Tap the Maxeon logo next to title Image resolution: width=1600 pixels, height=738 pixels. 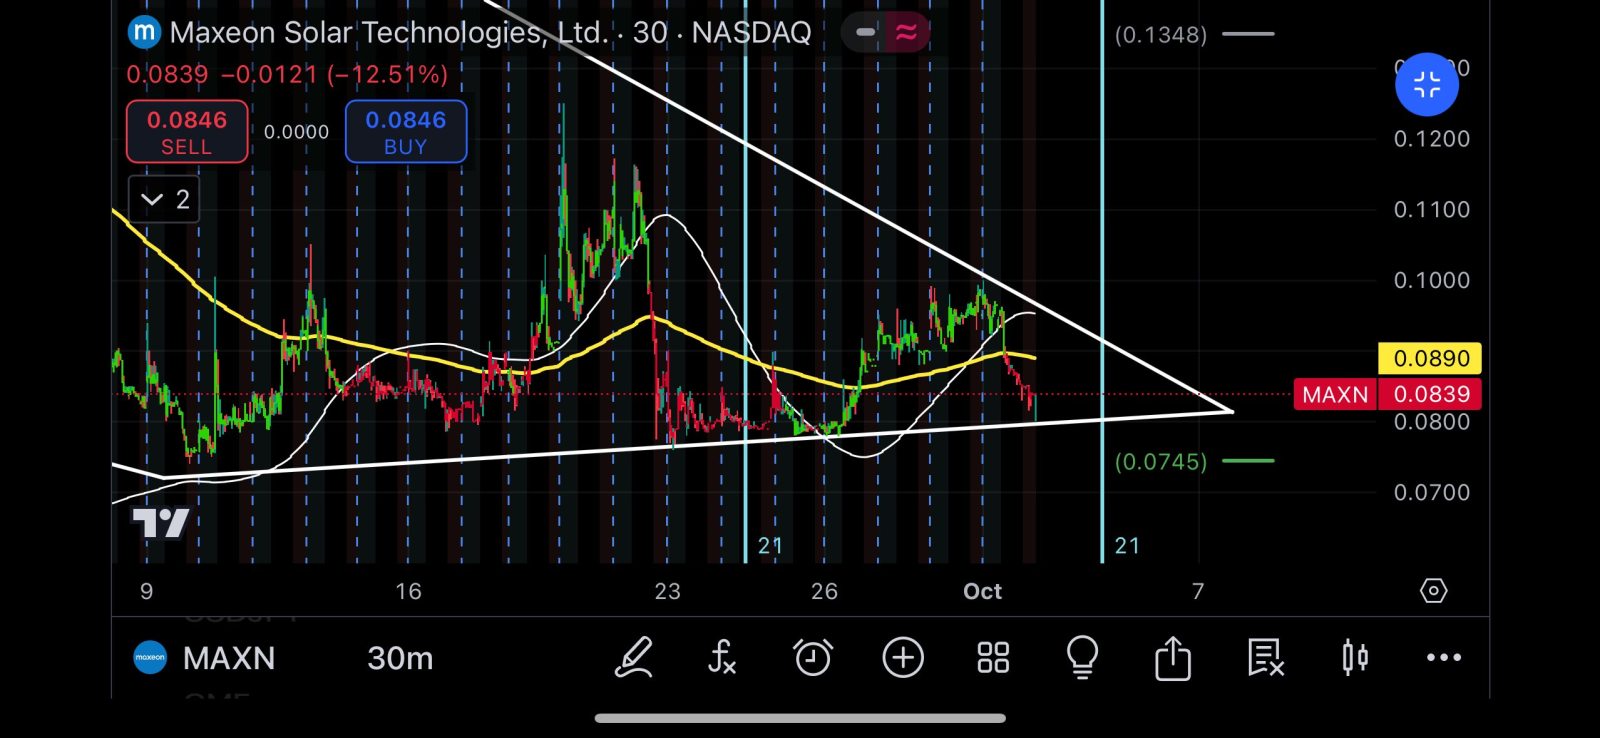coord(144,32)
